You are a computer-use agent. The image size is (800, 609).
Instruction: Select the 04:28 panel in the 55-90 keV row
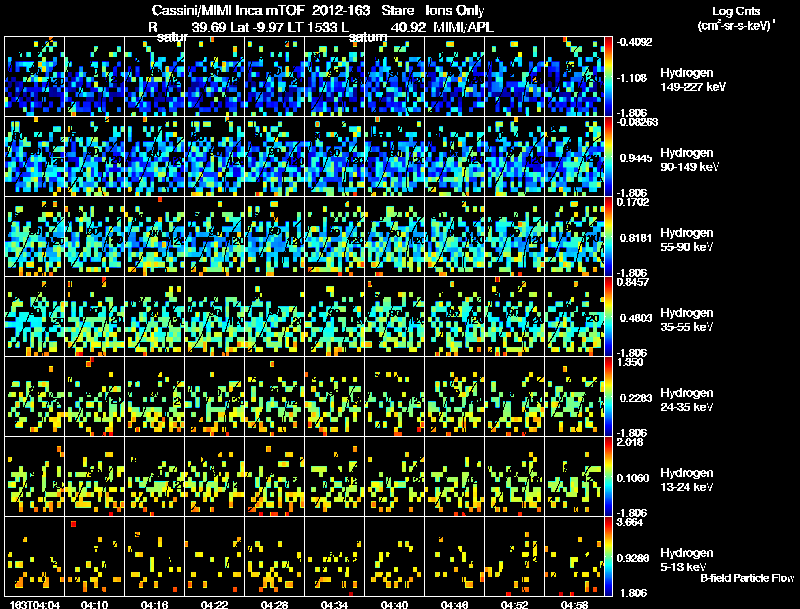point(274,236)
